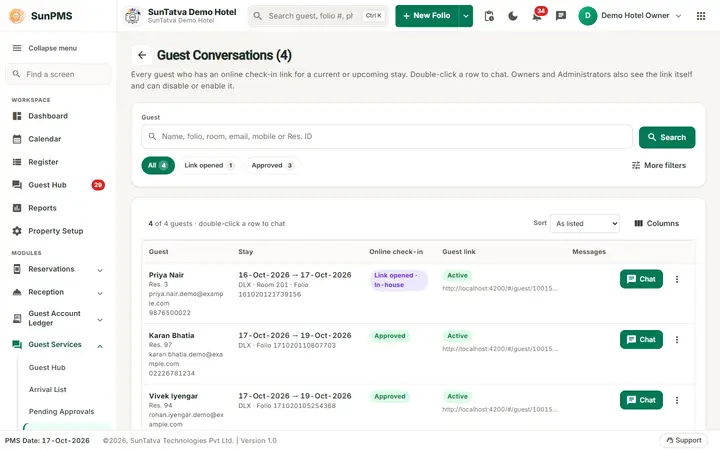720x450 pixels.
Task: Expand the Reservations module
Action: point(57,270)
